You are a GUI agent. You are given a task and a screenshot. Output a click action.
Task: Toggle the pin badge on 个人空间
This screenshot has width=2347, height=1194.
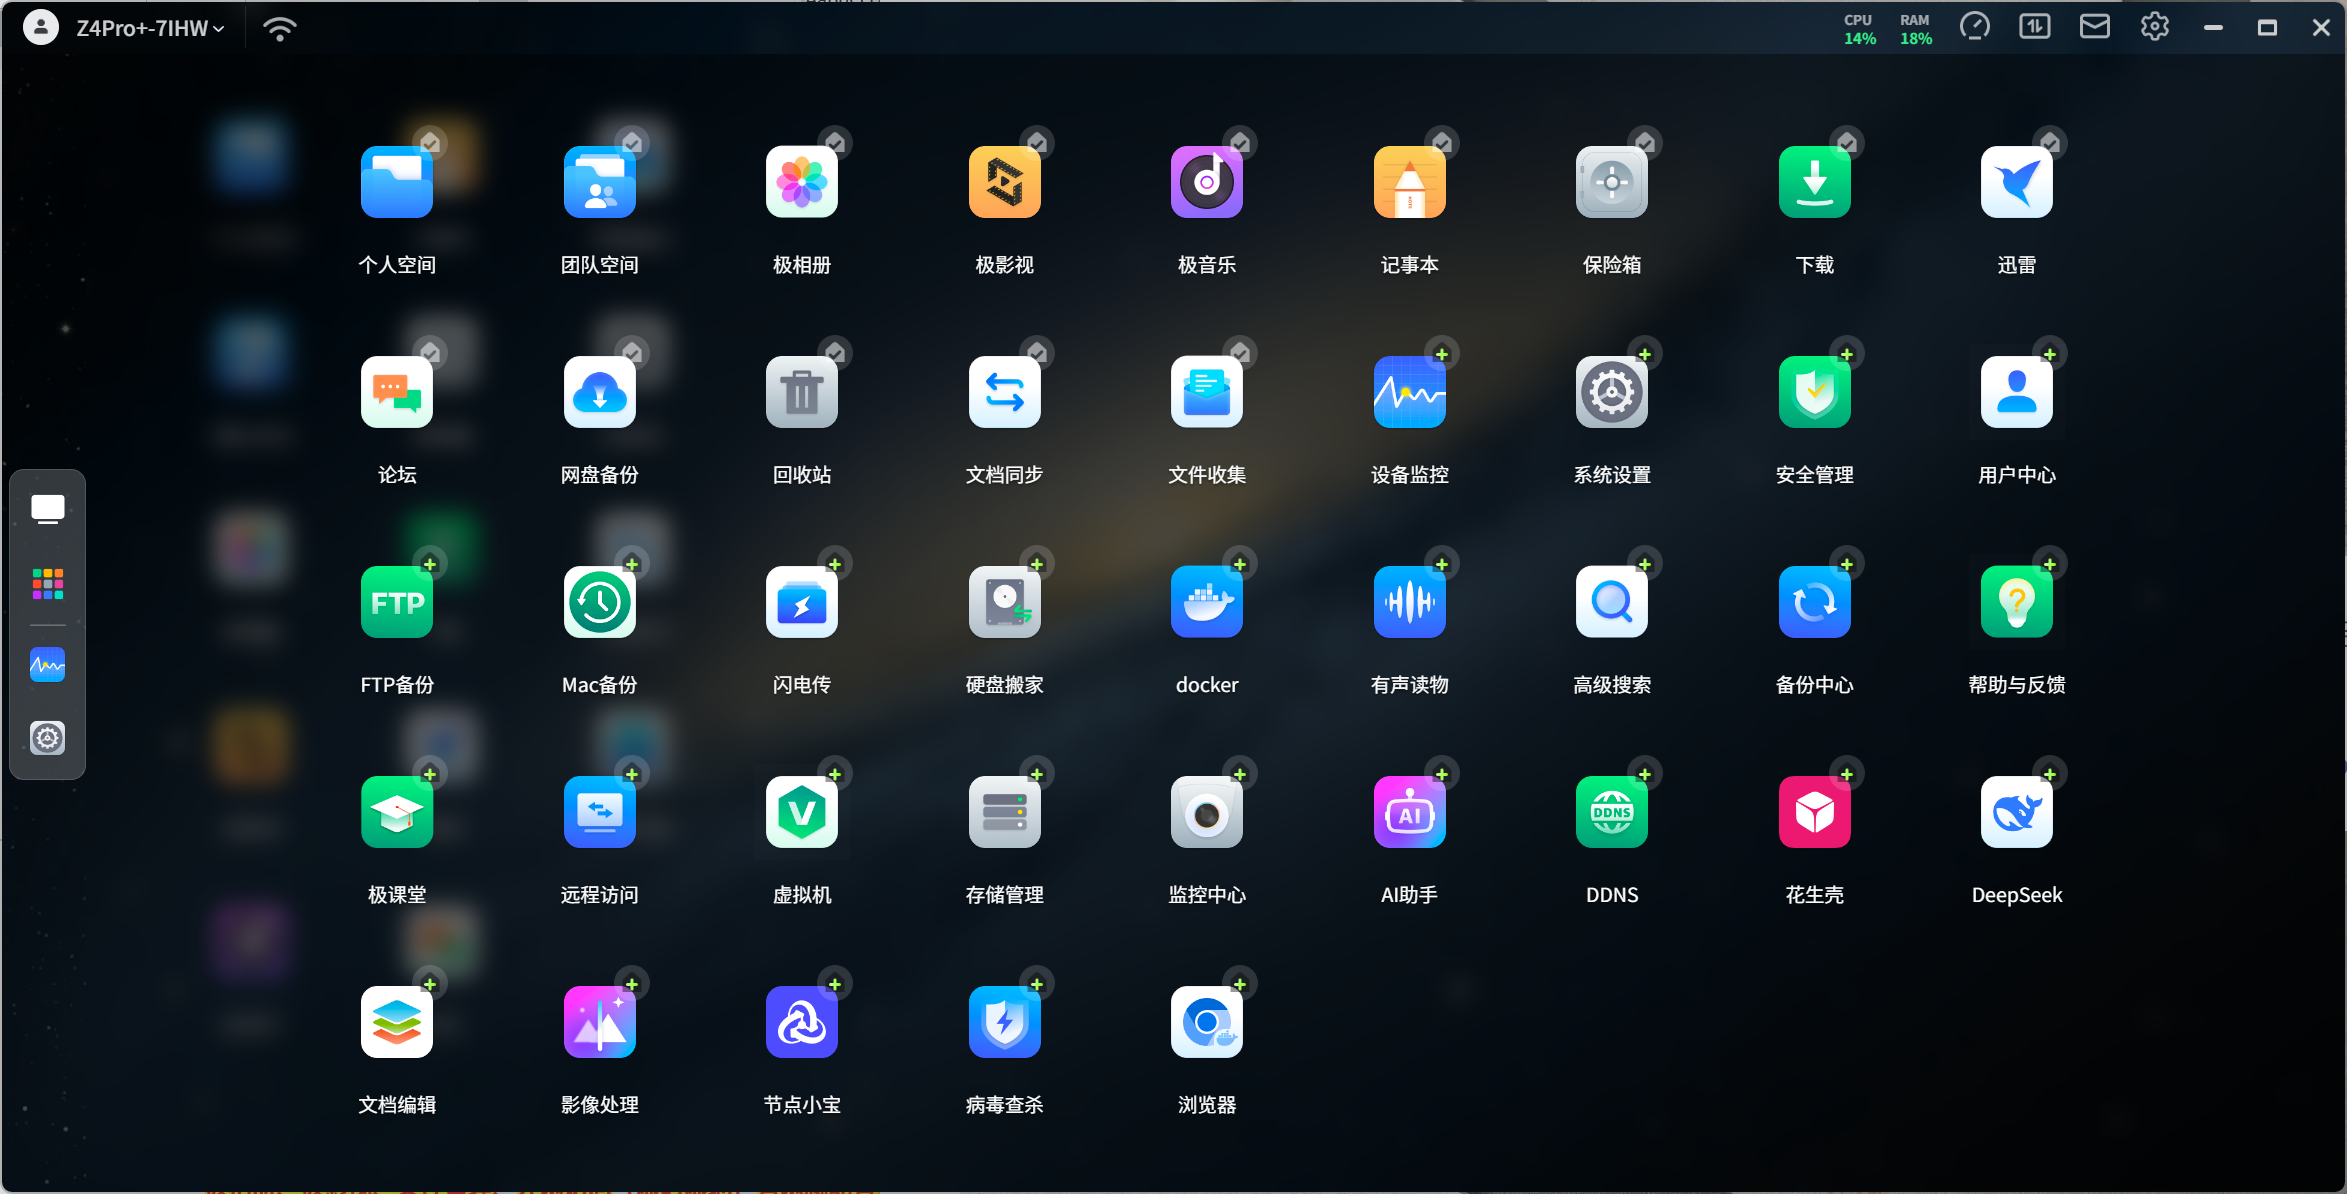(x=430, y=143)
